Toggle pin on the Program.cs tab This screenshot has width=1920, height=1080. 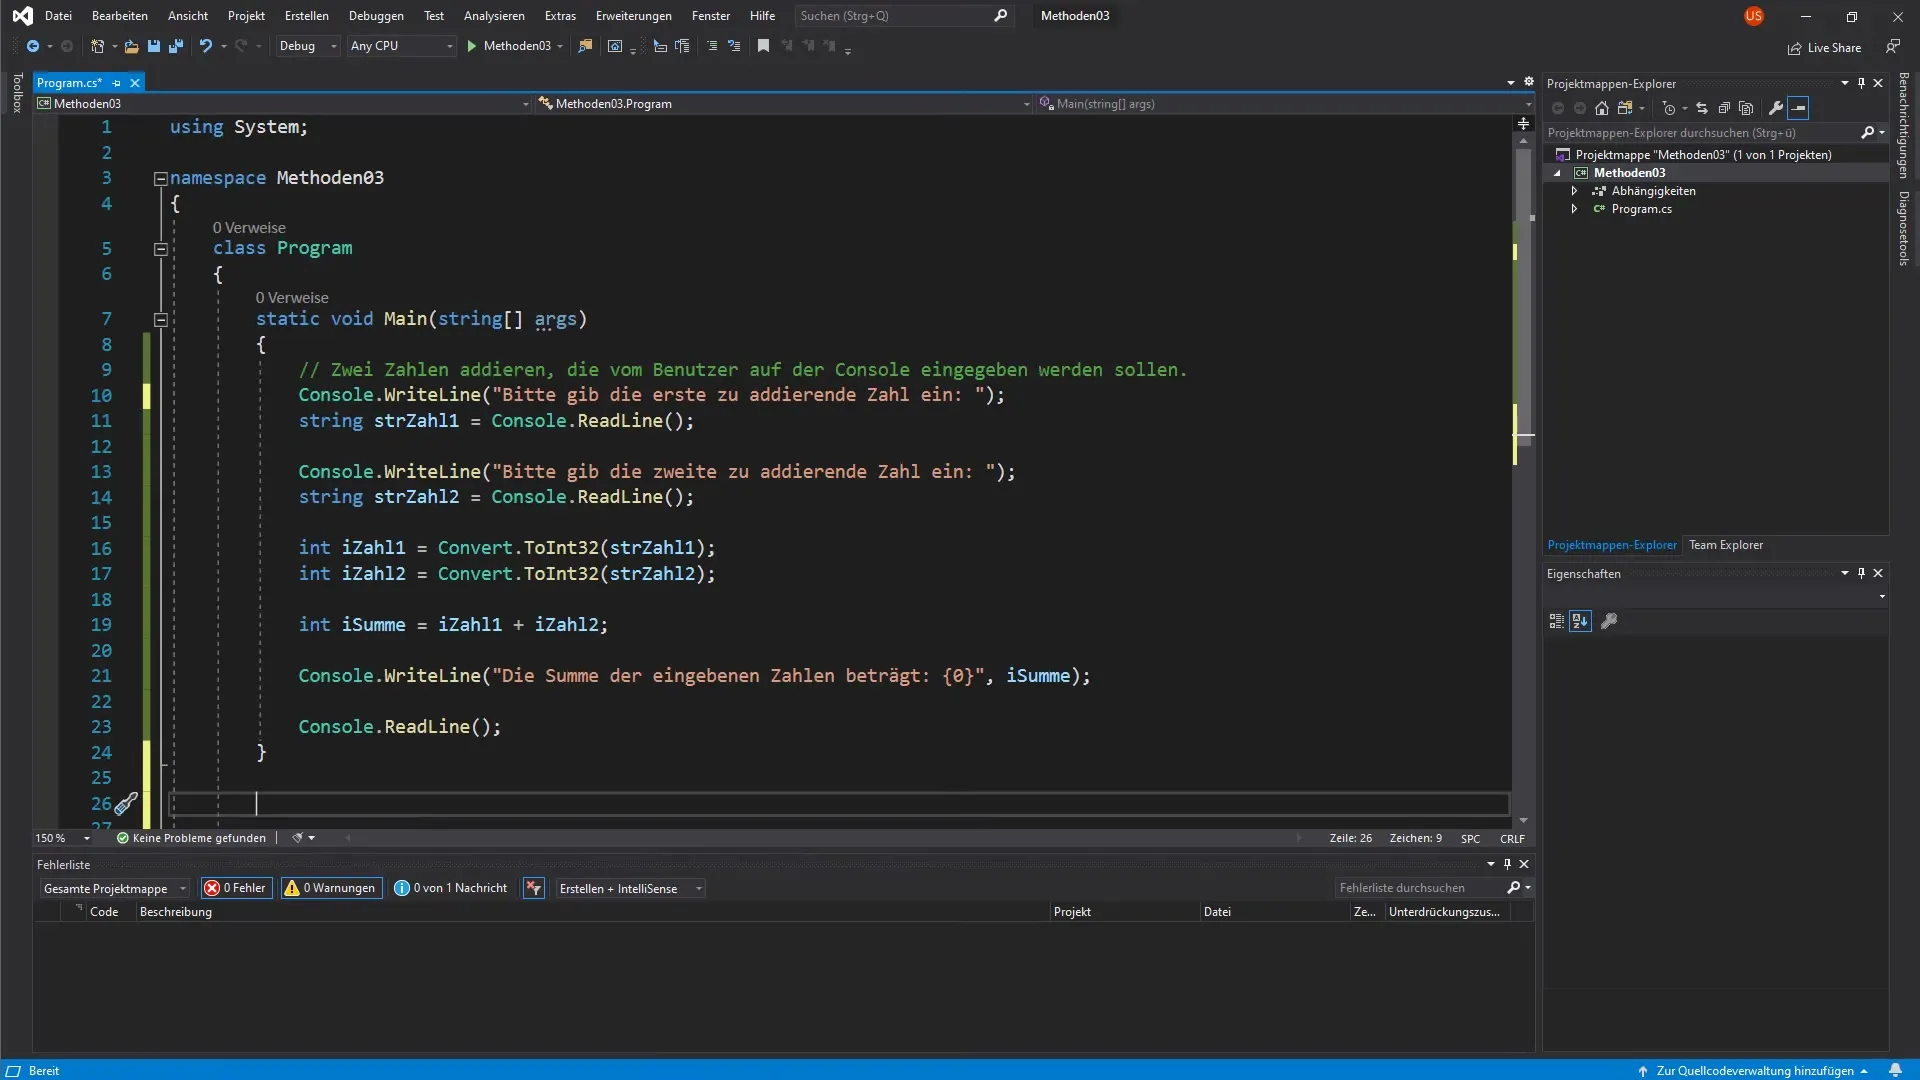click(117, 83)
